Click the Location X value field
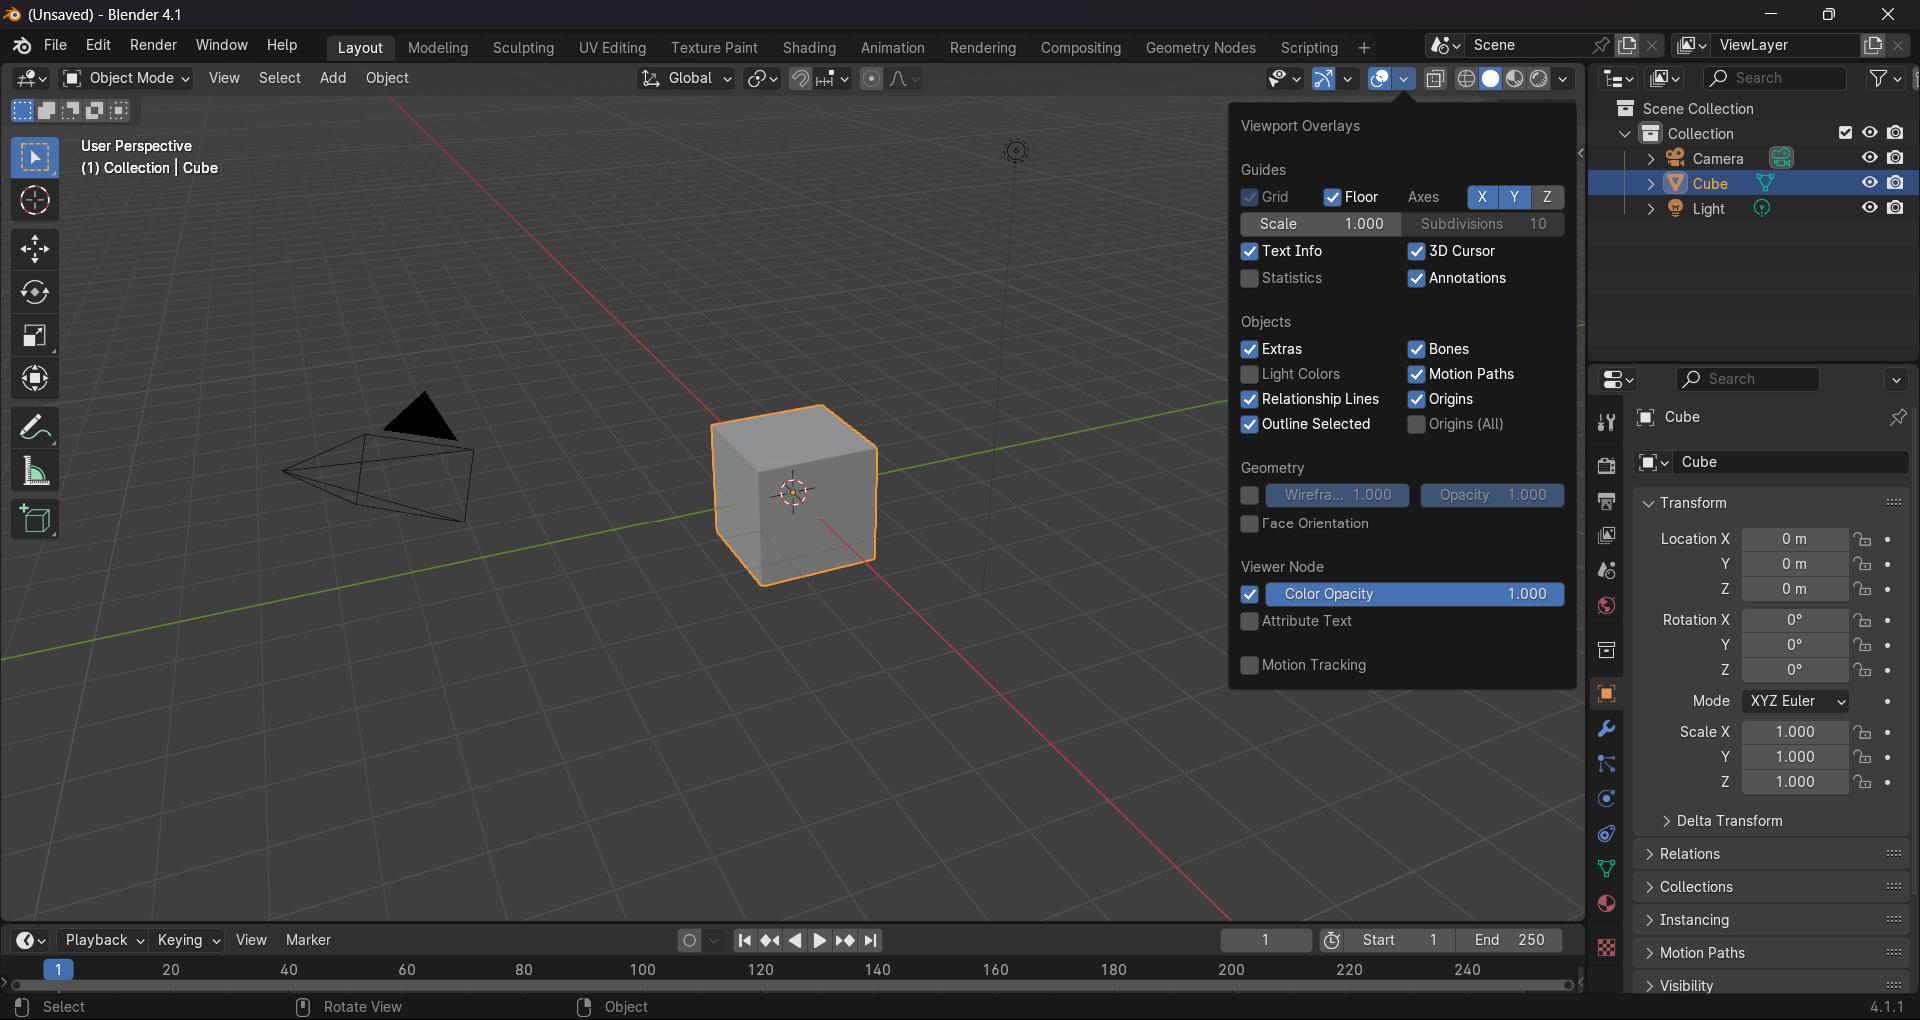This screenshot has width=1920, height=1020. coord(1794,539)
